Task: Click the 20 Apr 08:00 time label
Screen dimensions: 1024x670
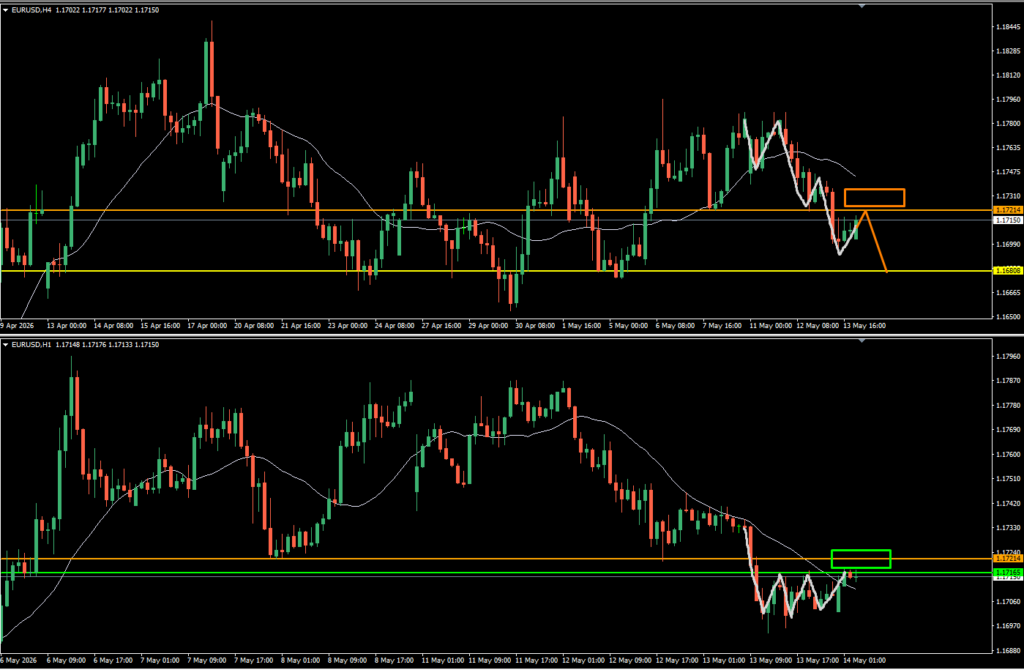Action: 254,325
